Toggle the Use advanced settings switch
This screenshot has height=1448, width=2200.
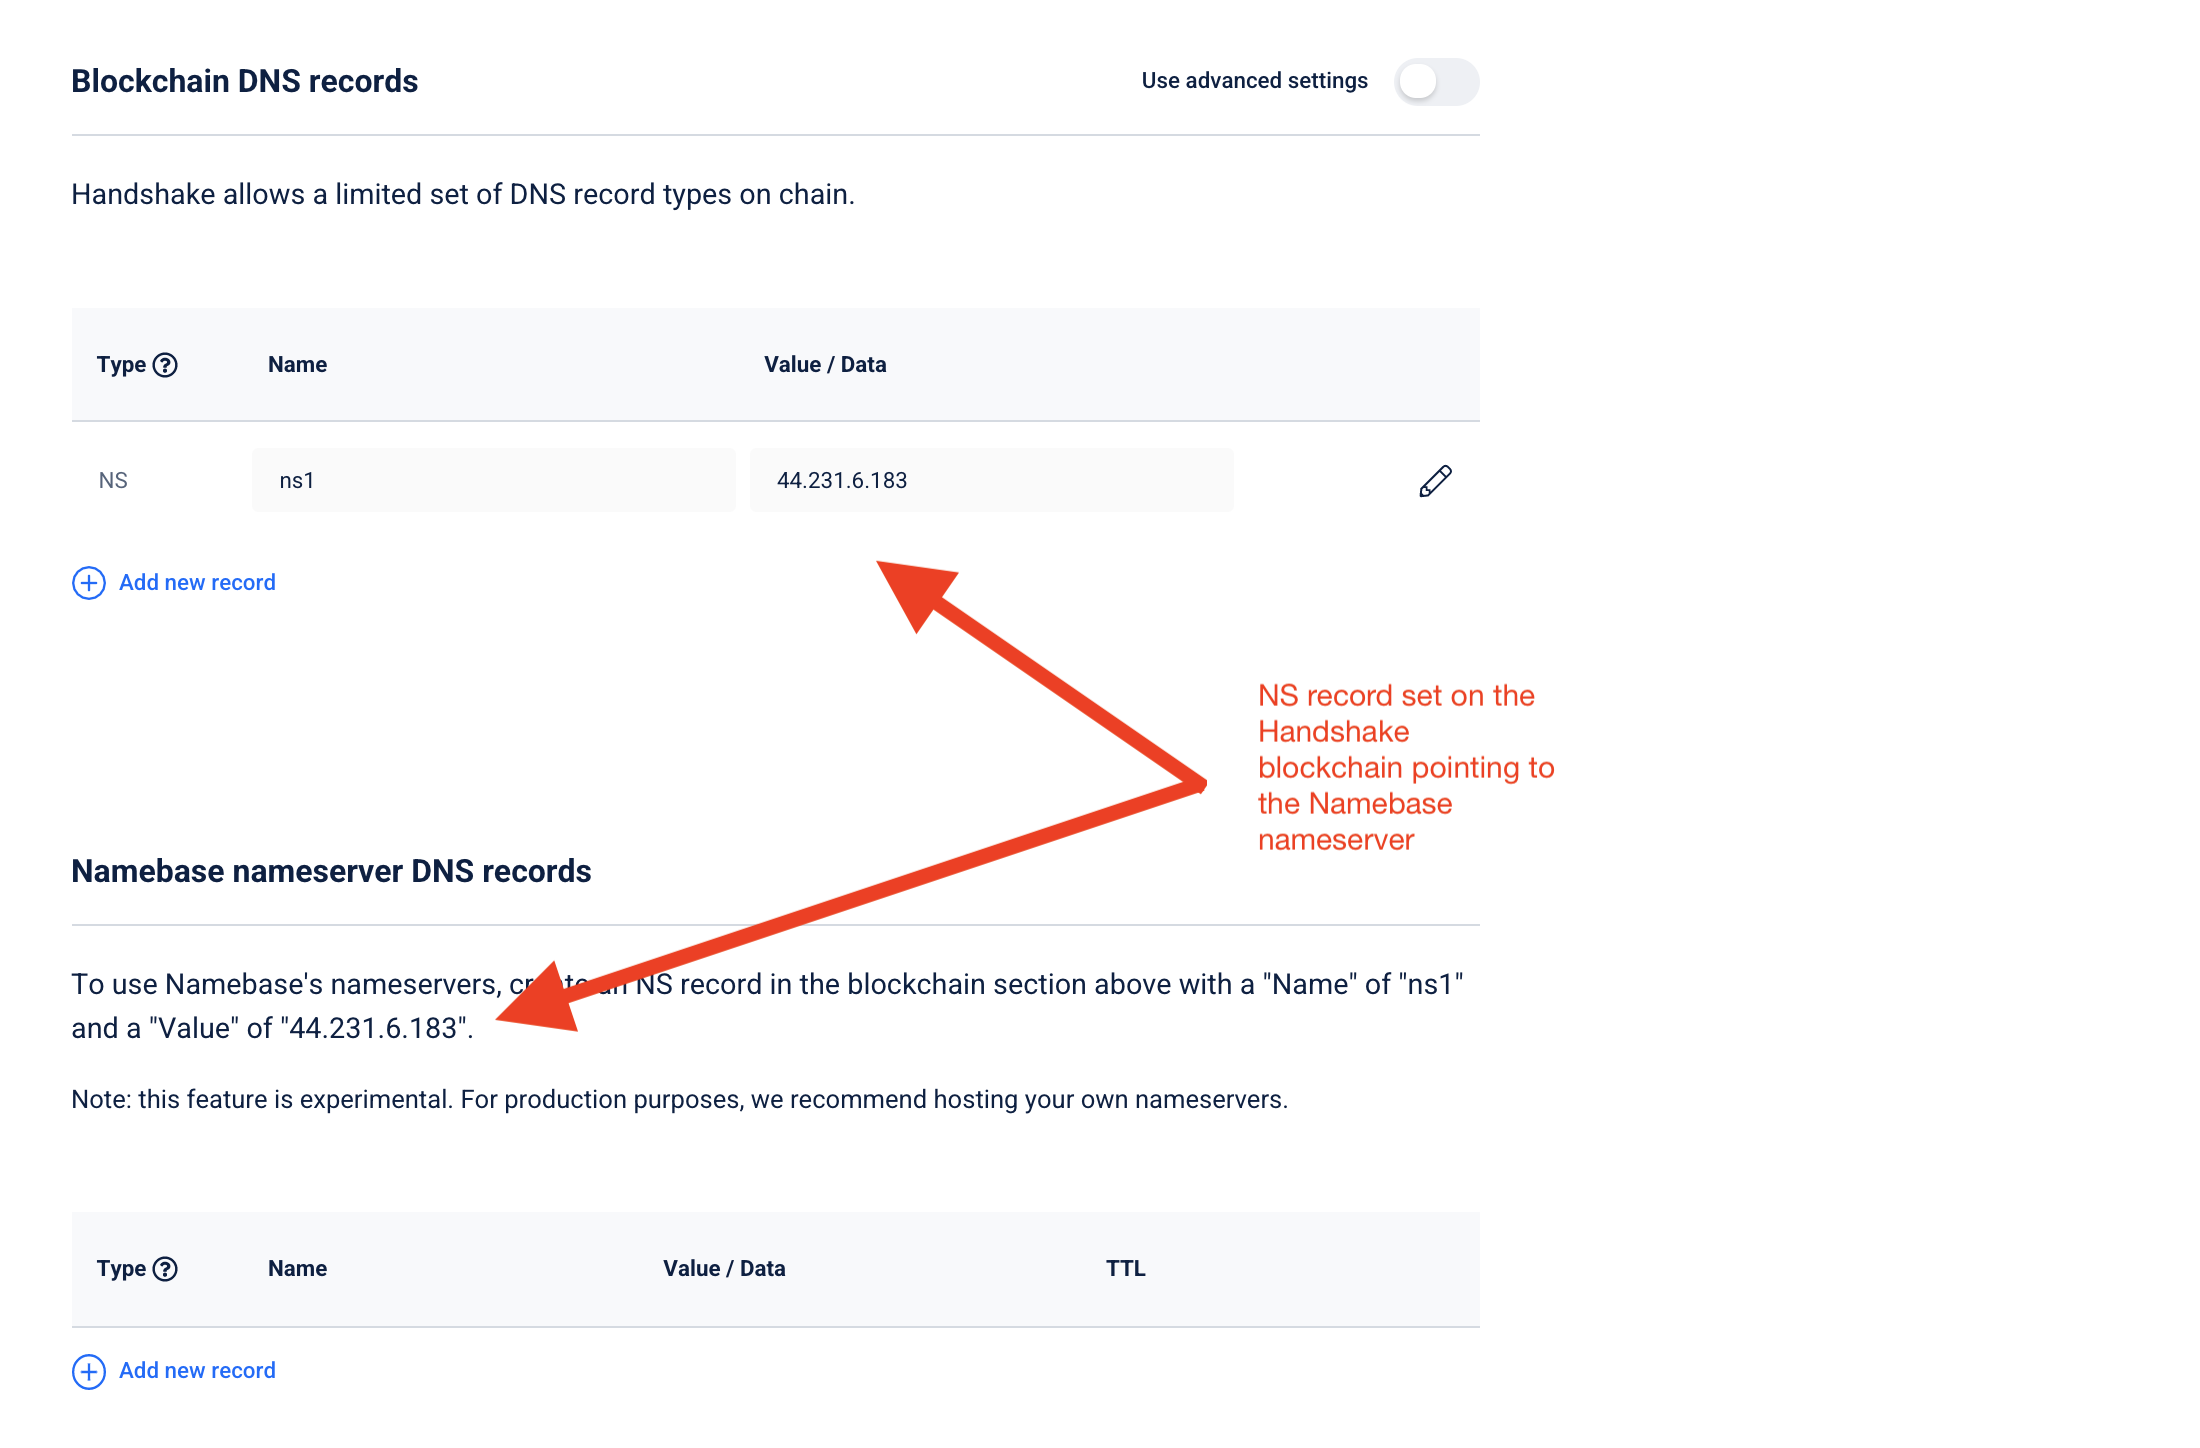[1436, 82]
